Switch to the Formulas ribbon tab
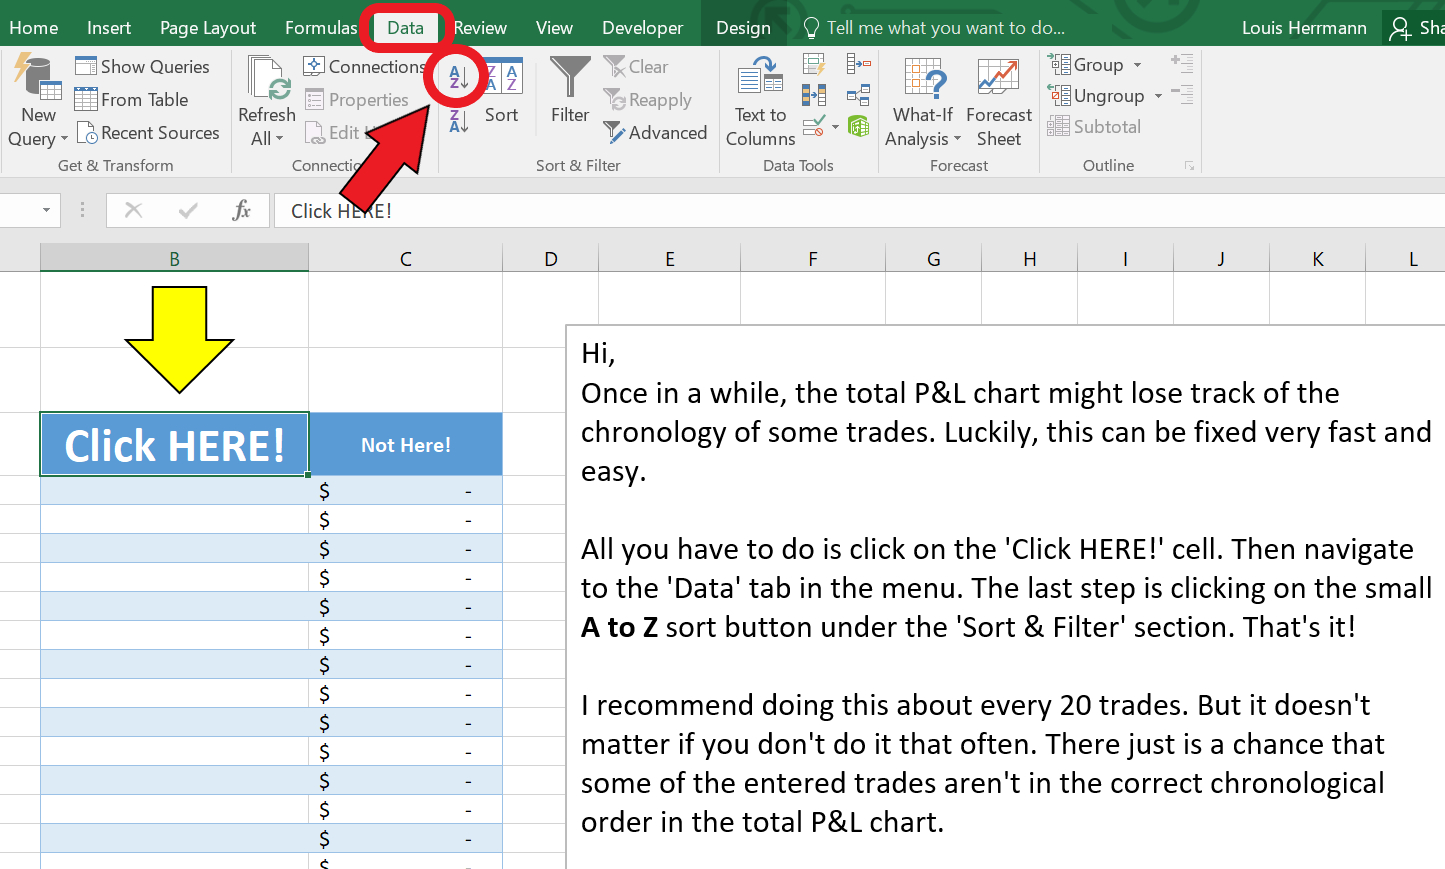1445x869 pixels. click(320, 28)
